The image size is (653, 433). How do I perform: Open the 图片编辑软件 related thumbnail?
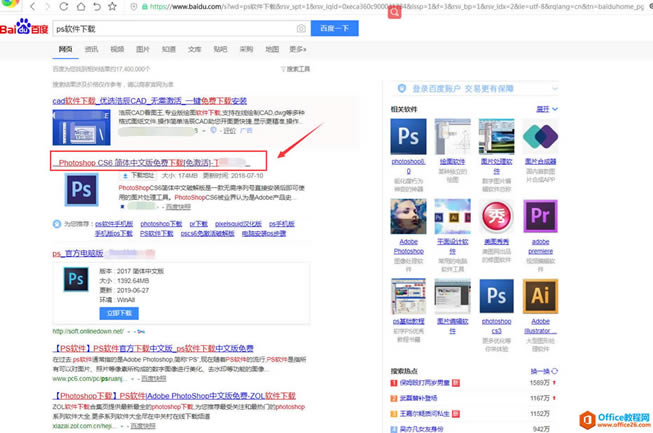pos(453,296)
